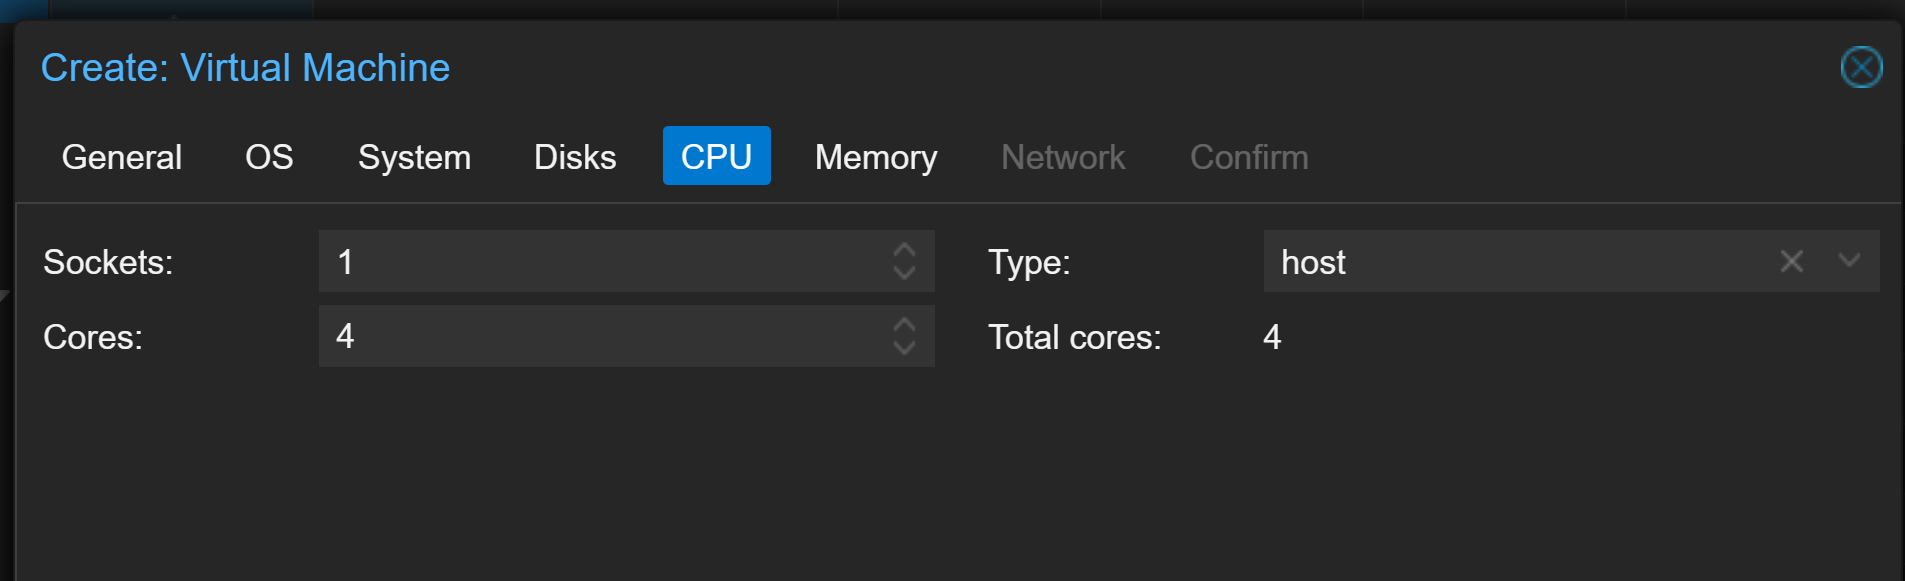This screenshot has height=581, width=1905.
Task: Jump to the Confirm tab
Action: (x=1249, y=157)
